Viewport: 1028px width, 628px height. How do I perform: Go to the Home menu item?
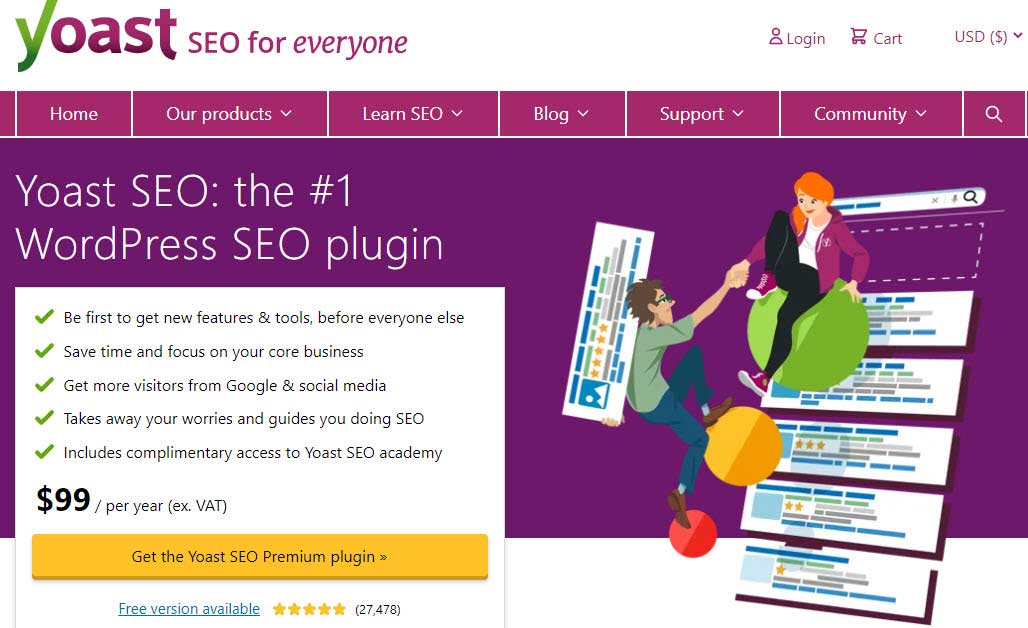pos(73,114)
